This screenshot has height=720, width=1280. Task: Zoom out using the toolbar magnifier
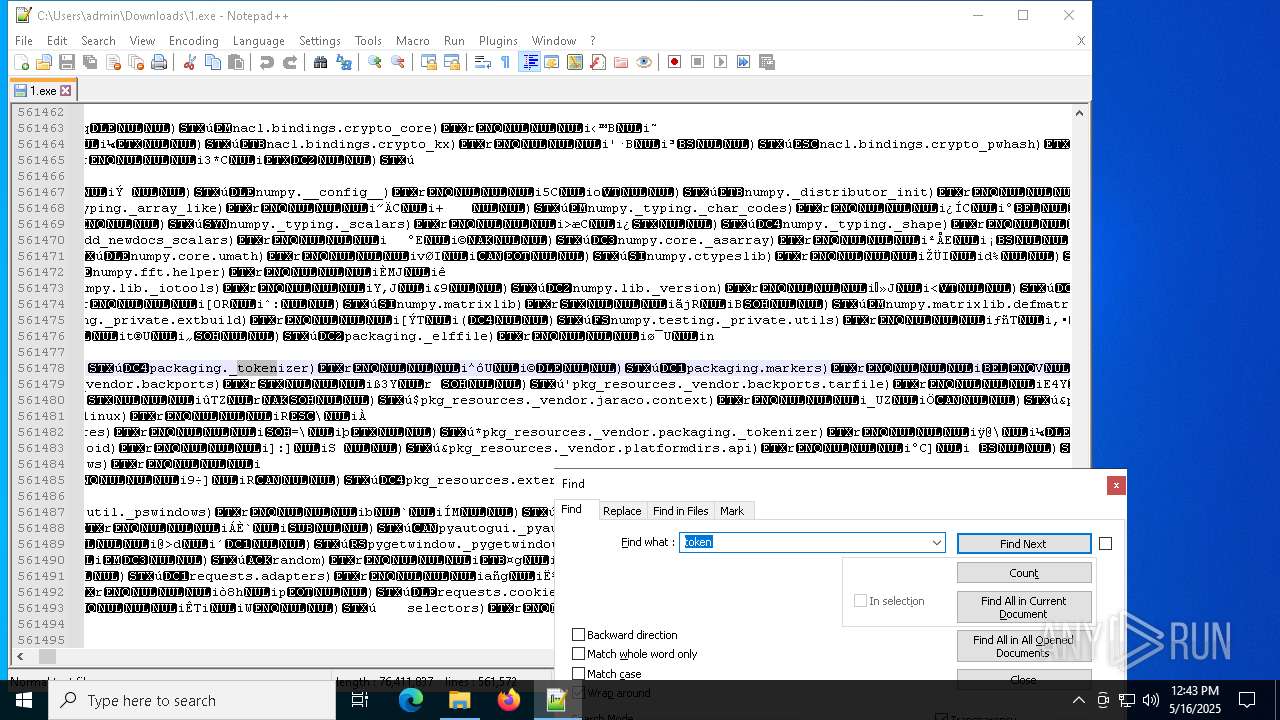[398, 62]
